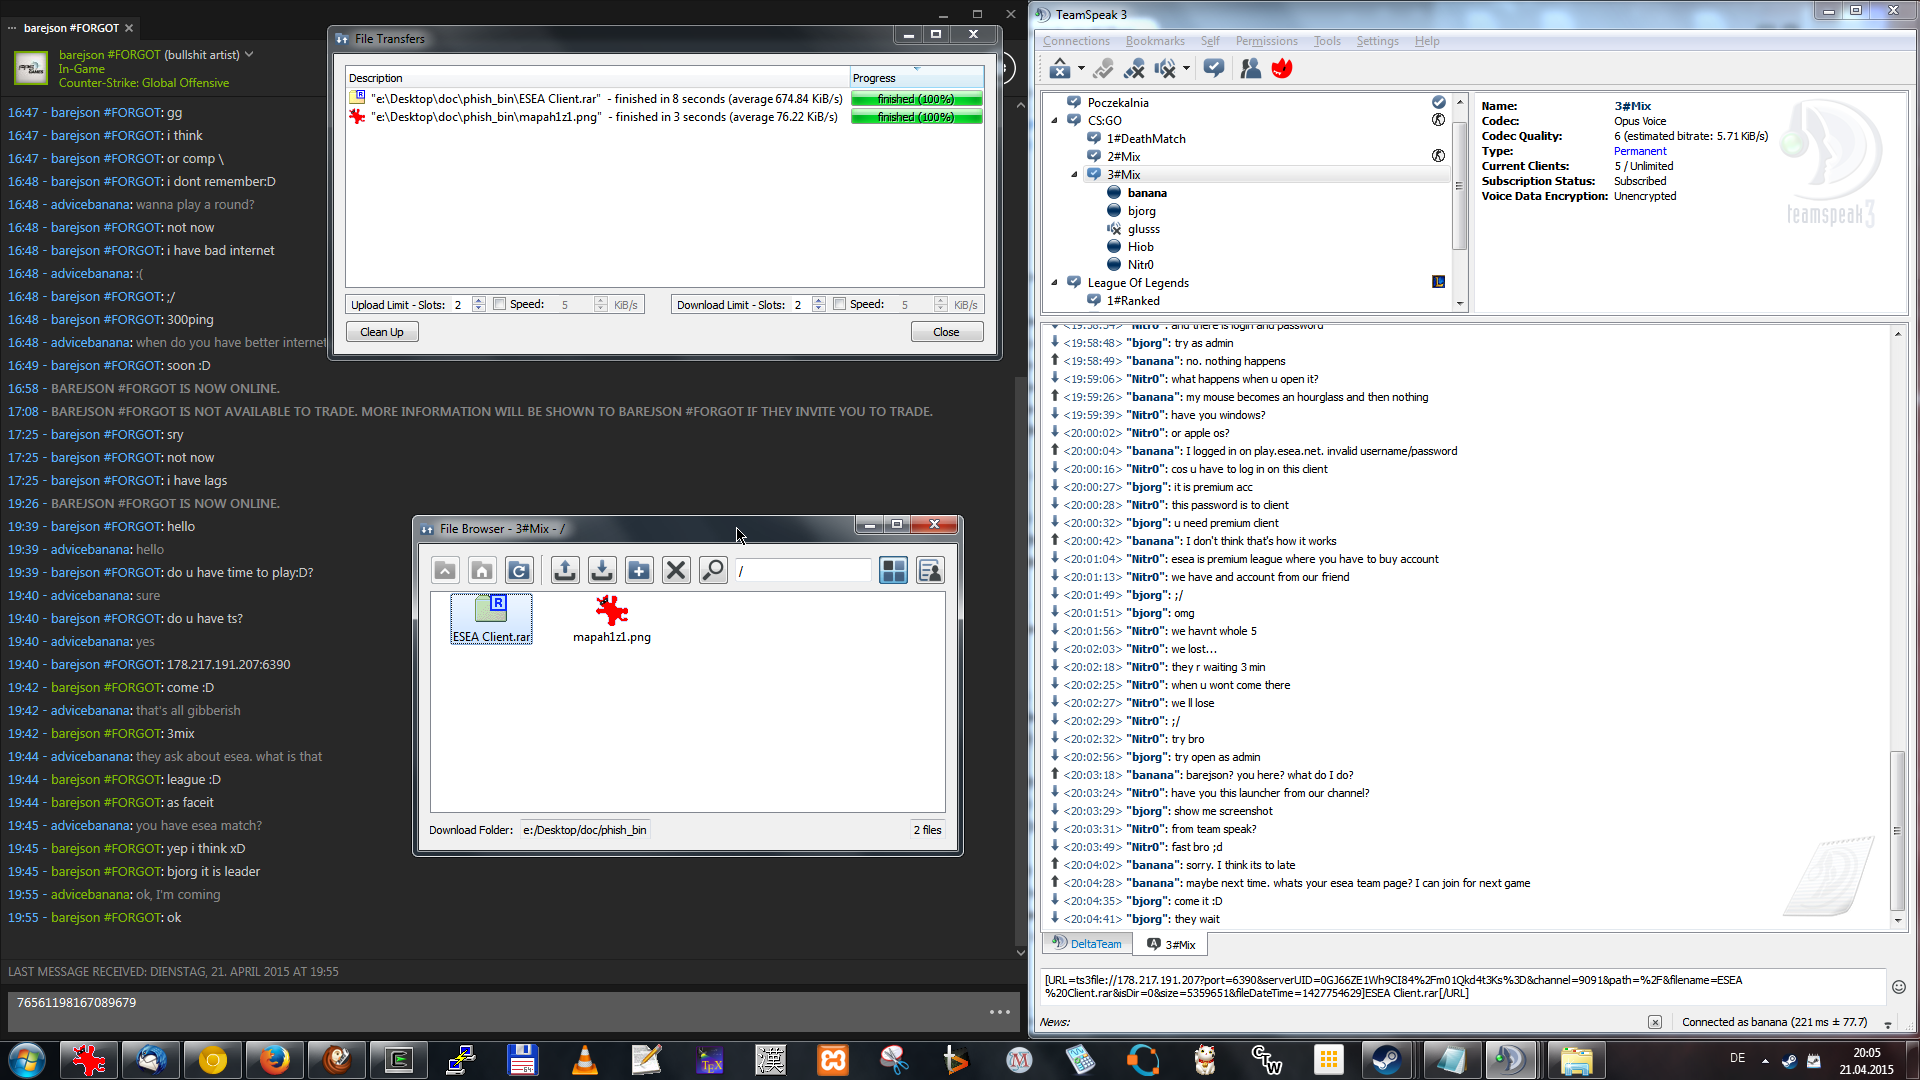The width and height of the screenshot is (1920, 1080).
Task: Open contacts manager icon in TeamSpeak toolbar
Action: (x=1250, y=68)
